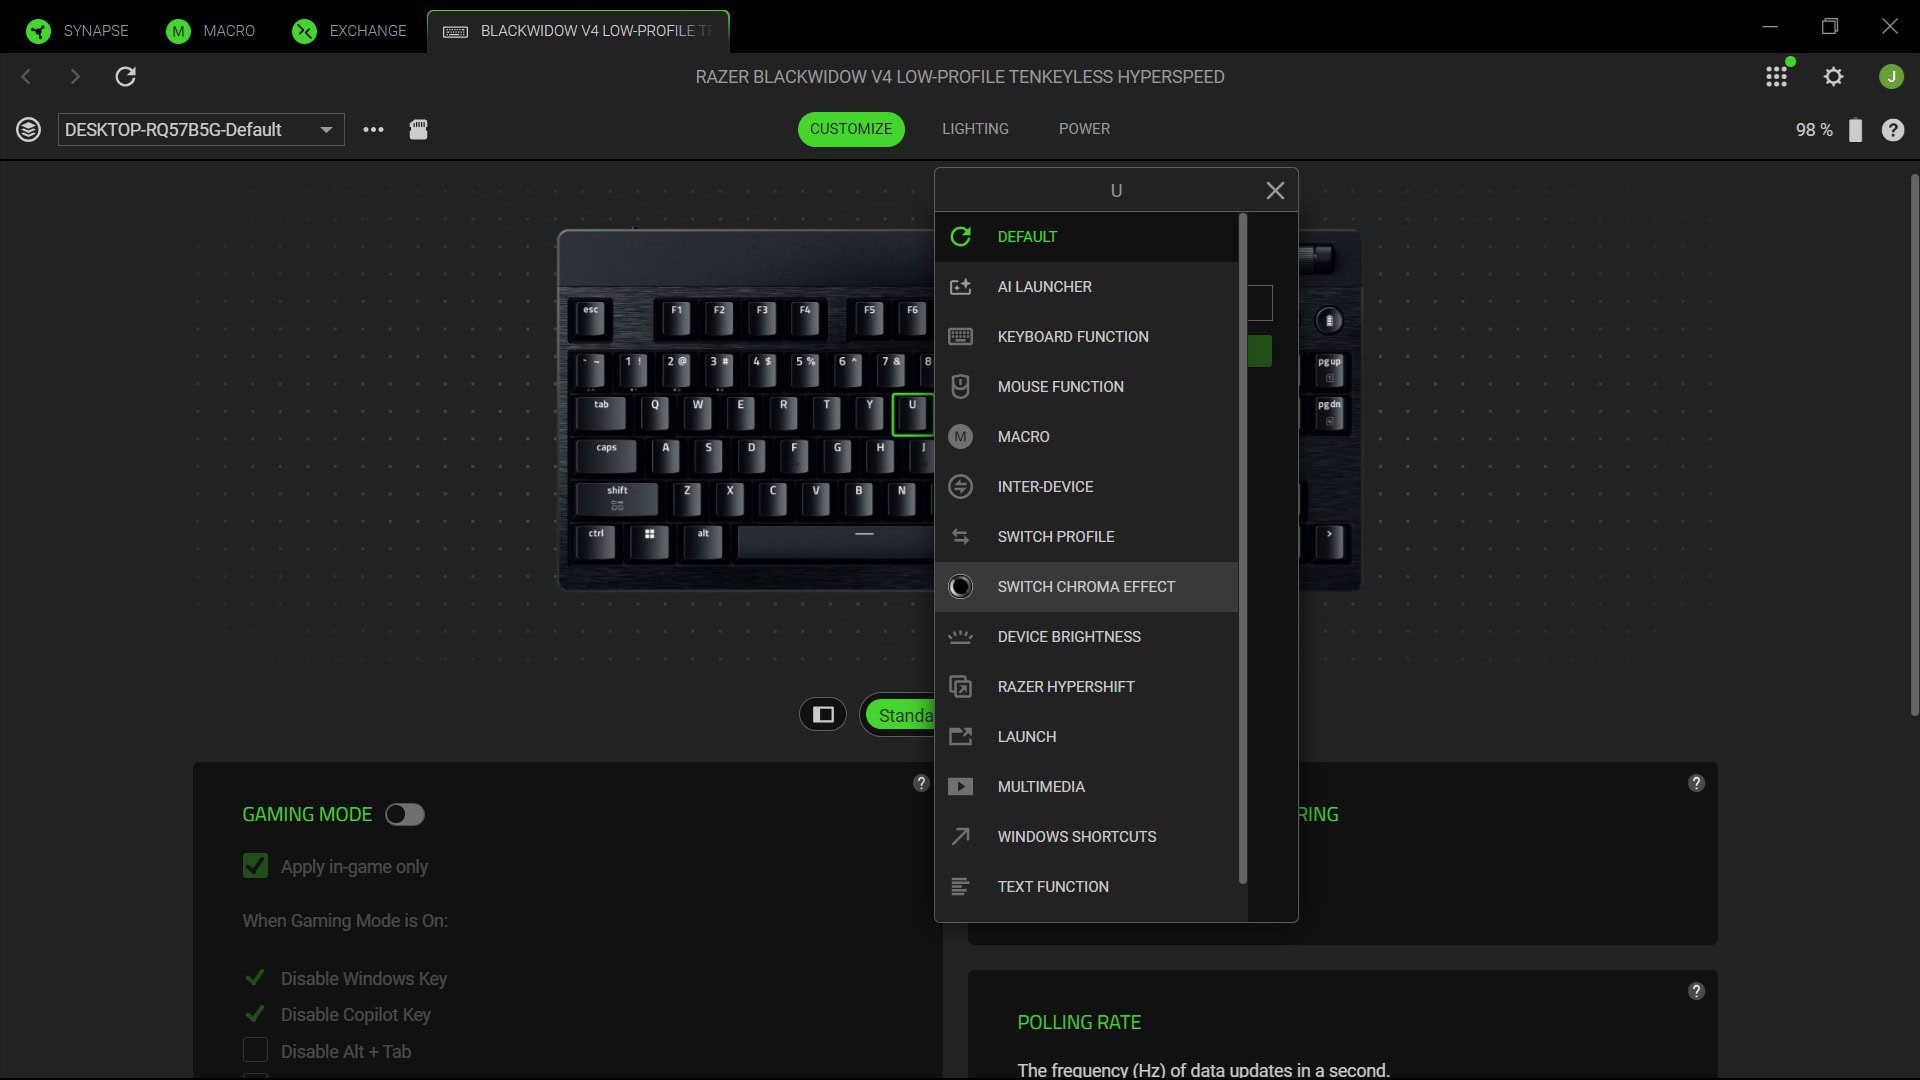Choose Text Function option
Image resolution: width=1920 pixels, height=1080 pixels.
pyautogui.click(x=1087, y=887)
